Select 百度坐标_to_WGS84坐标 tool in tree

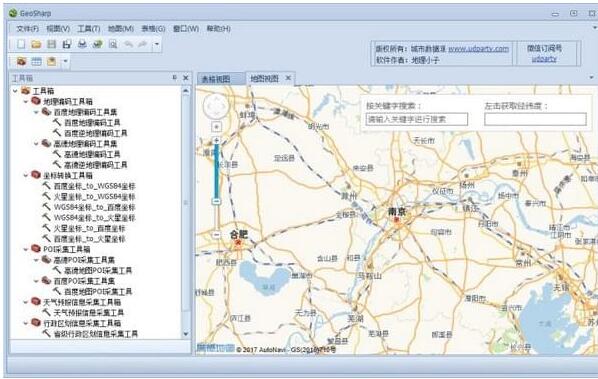tap(94, 186)
